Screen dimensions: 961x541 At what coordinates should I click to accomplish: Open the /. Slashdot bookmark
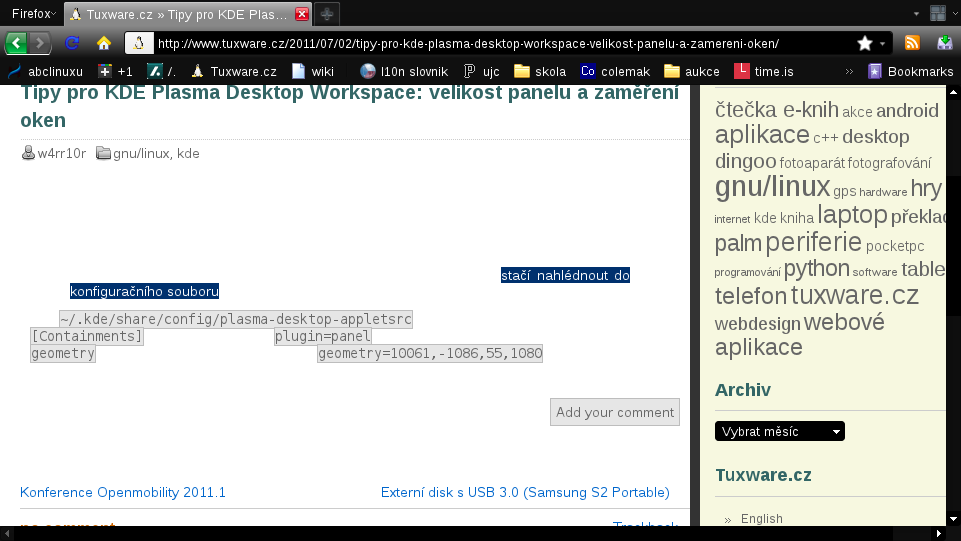point(162,72)
